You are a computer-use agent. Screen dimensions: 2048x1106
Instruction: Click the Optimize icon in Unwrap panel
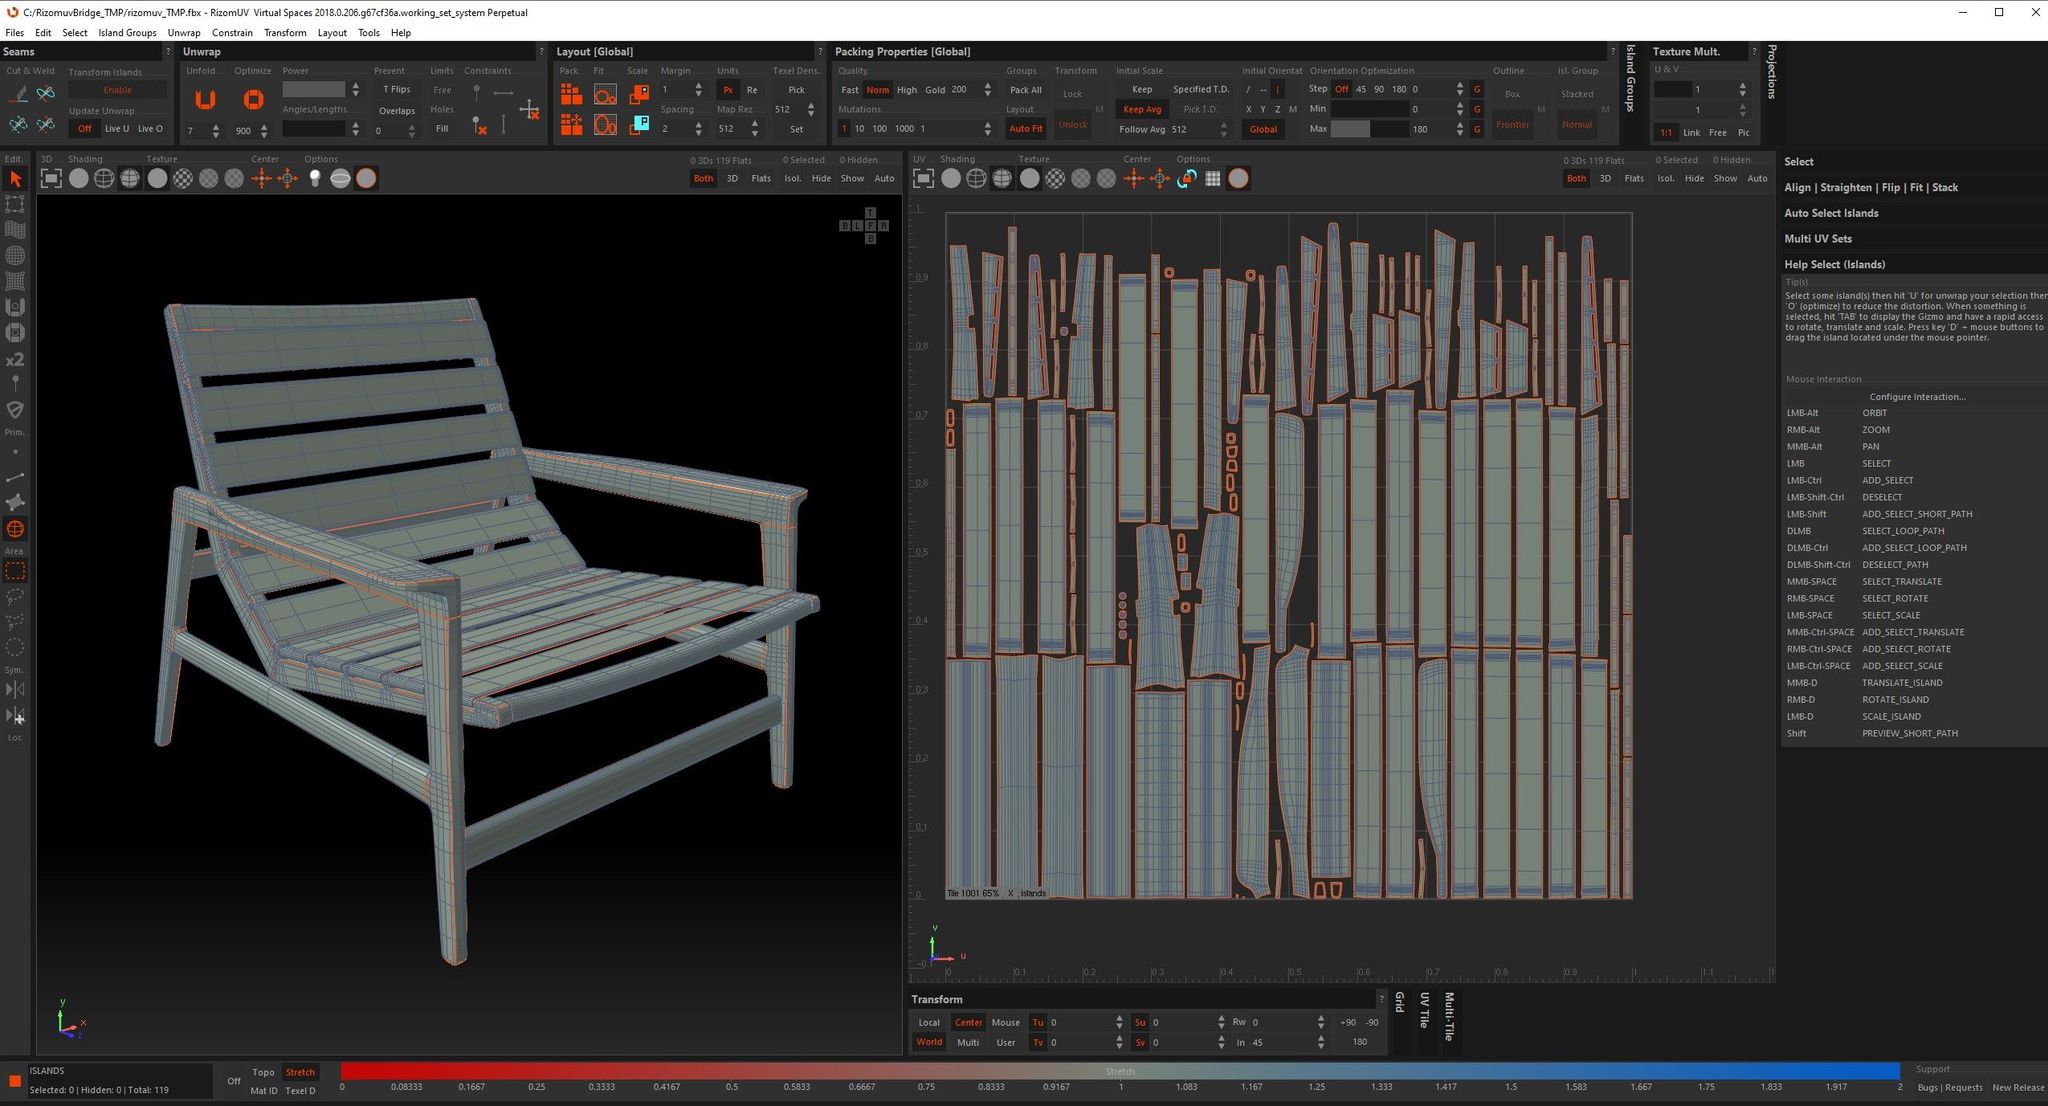pyautogui.click(x=253, y=99)
